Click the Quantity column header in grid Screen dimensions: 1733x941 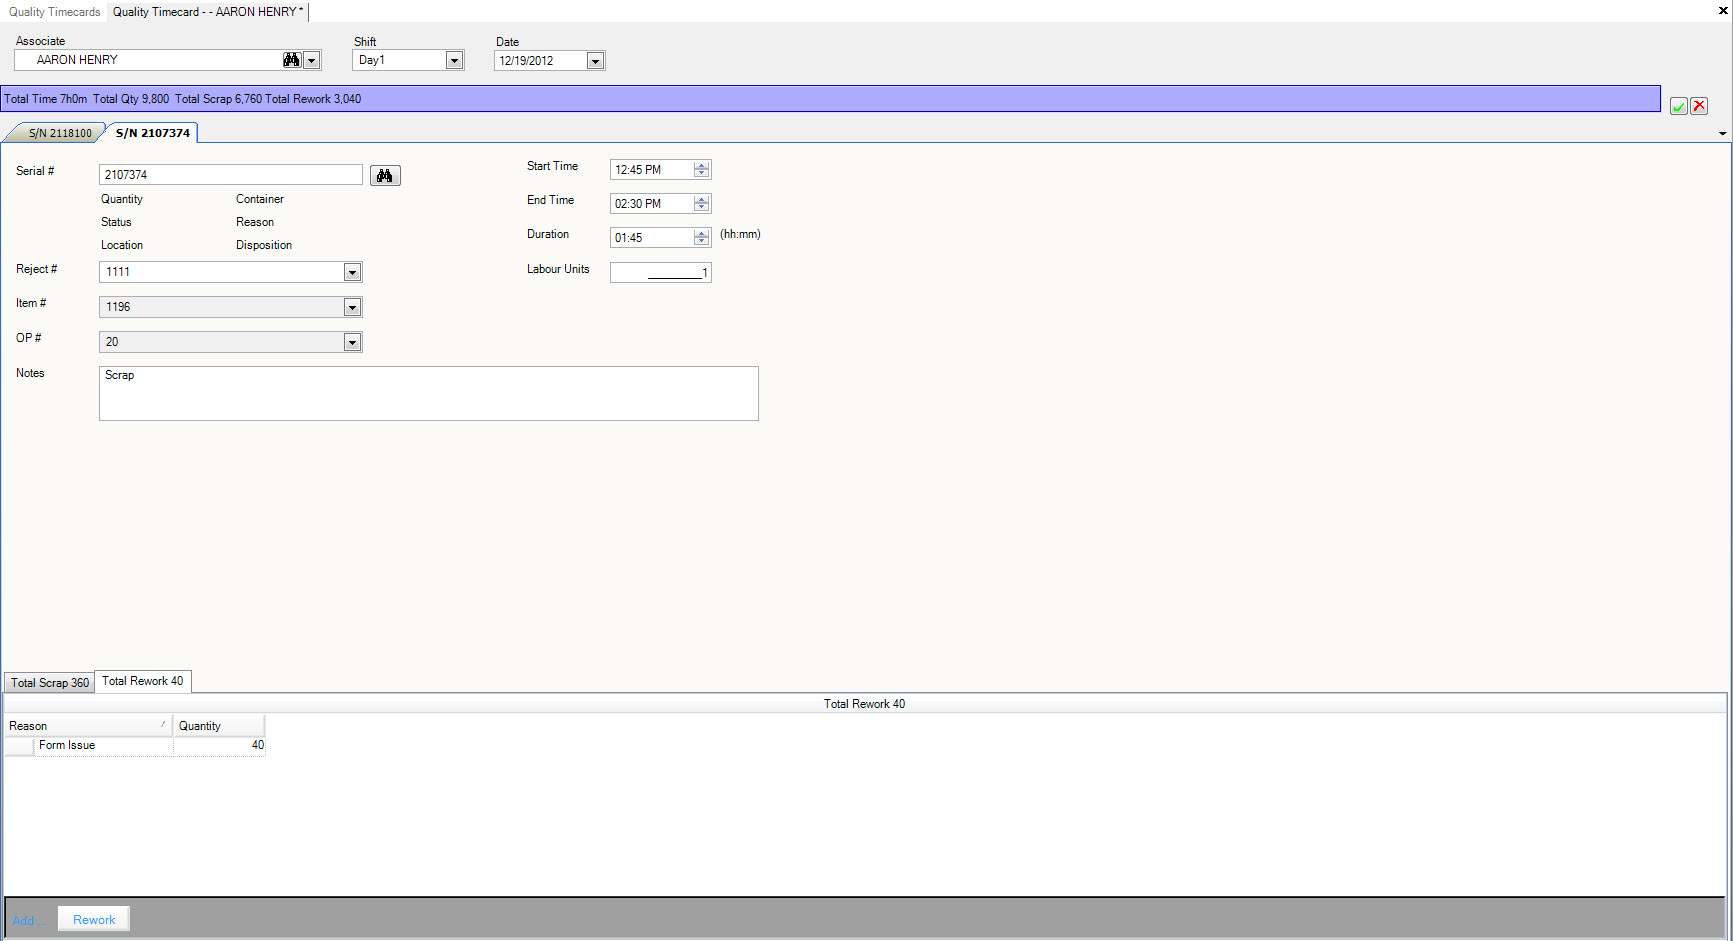219,726
